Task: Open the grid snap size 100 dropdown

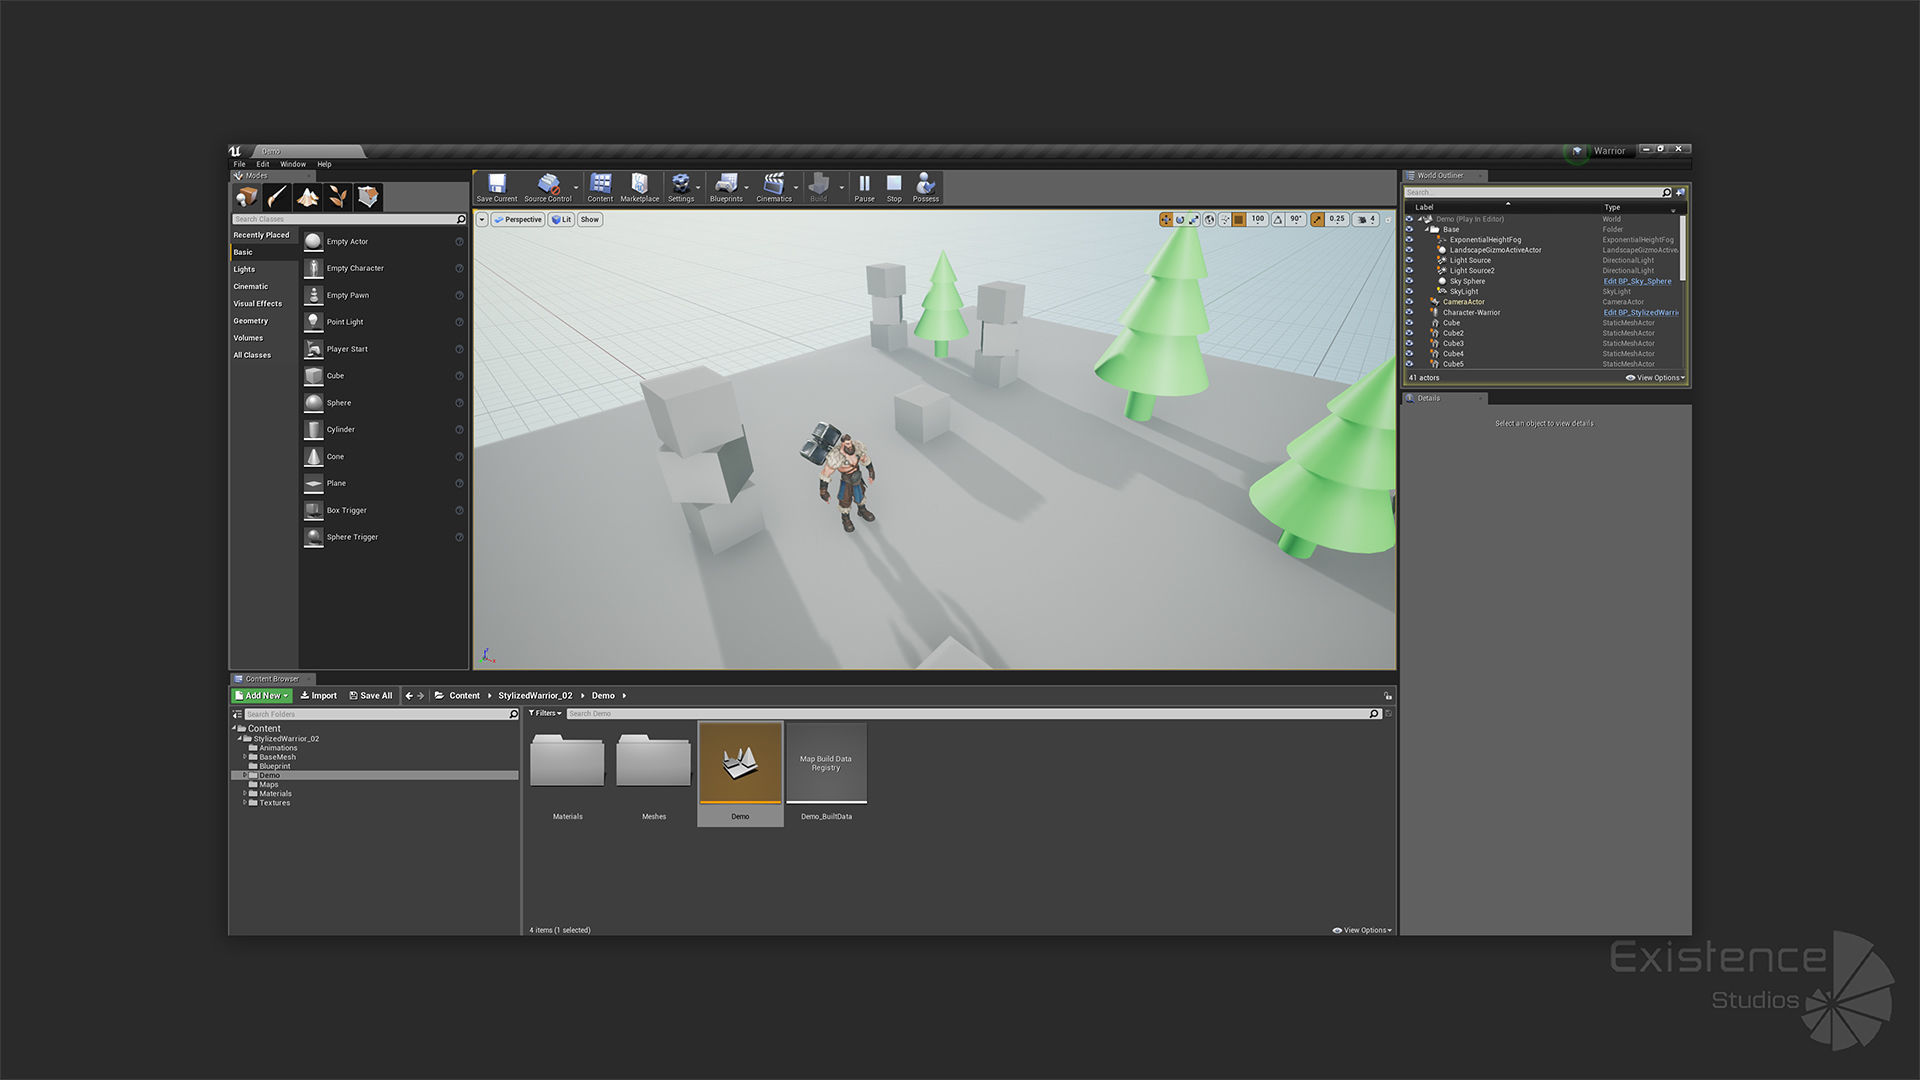Action: 1257,220
